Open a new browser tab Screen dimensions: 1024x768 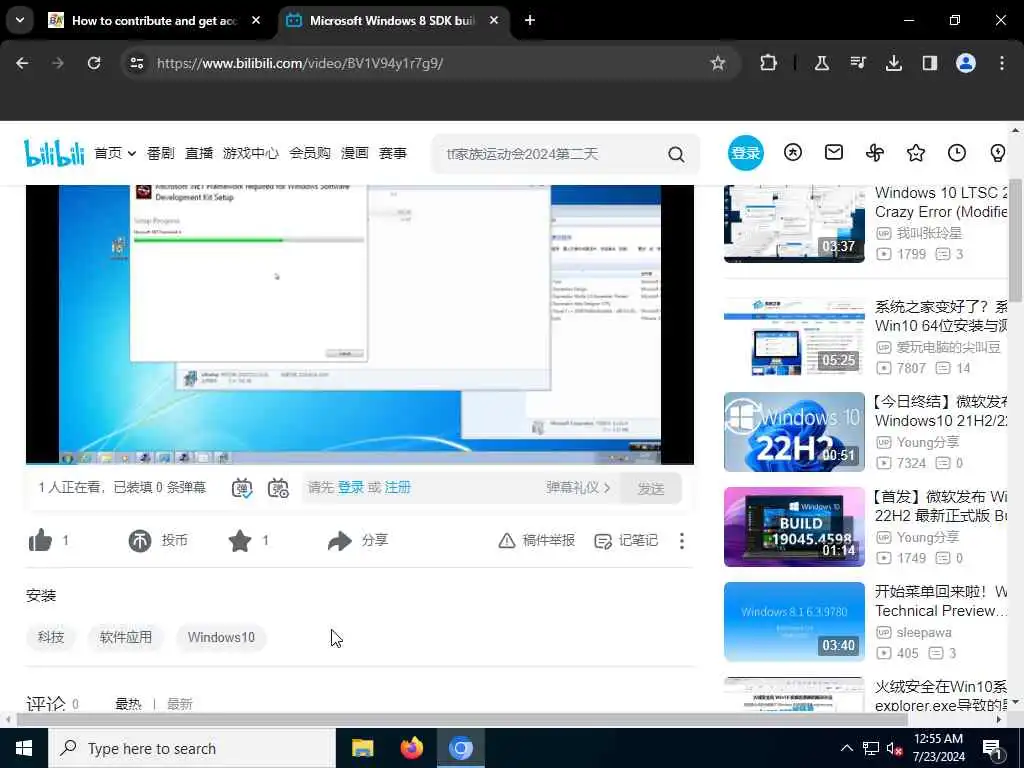[x=530, y=20]
